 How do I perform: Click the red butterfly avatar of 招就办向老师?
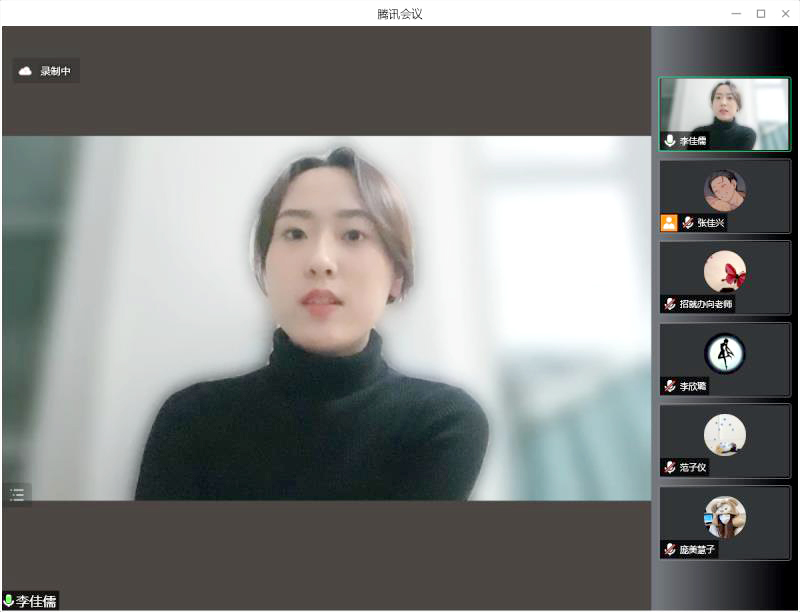tap(724, 272)
